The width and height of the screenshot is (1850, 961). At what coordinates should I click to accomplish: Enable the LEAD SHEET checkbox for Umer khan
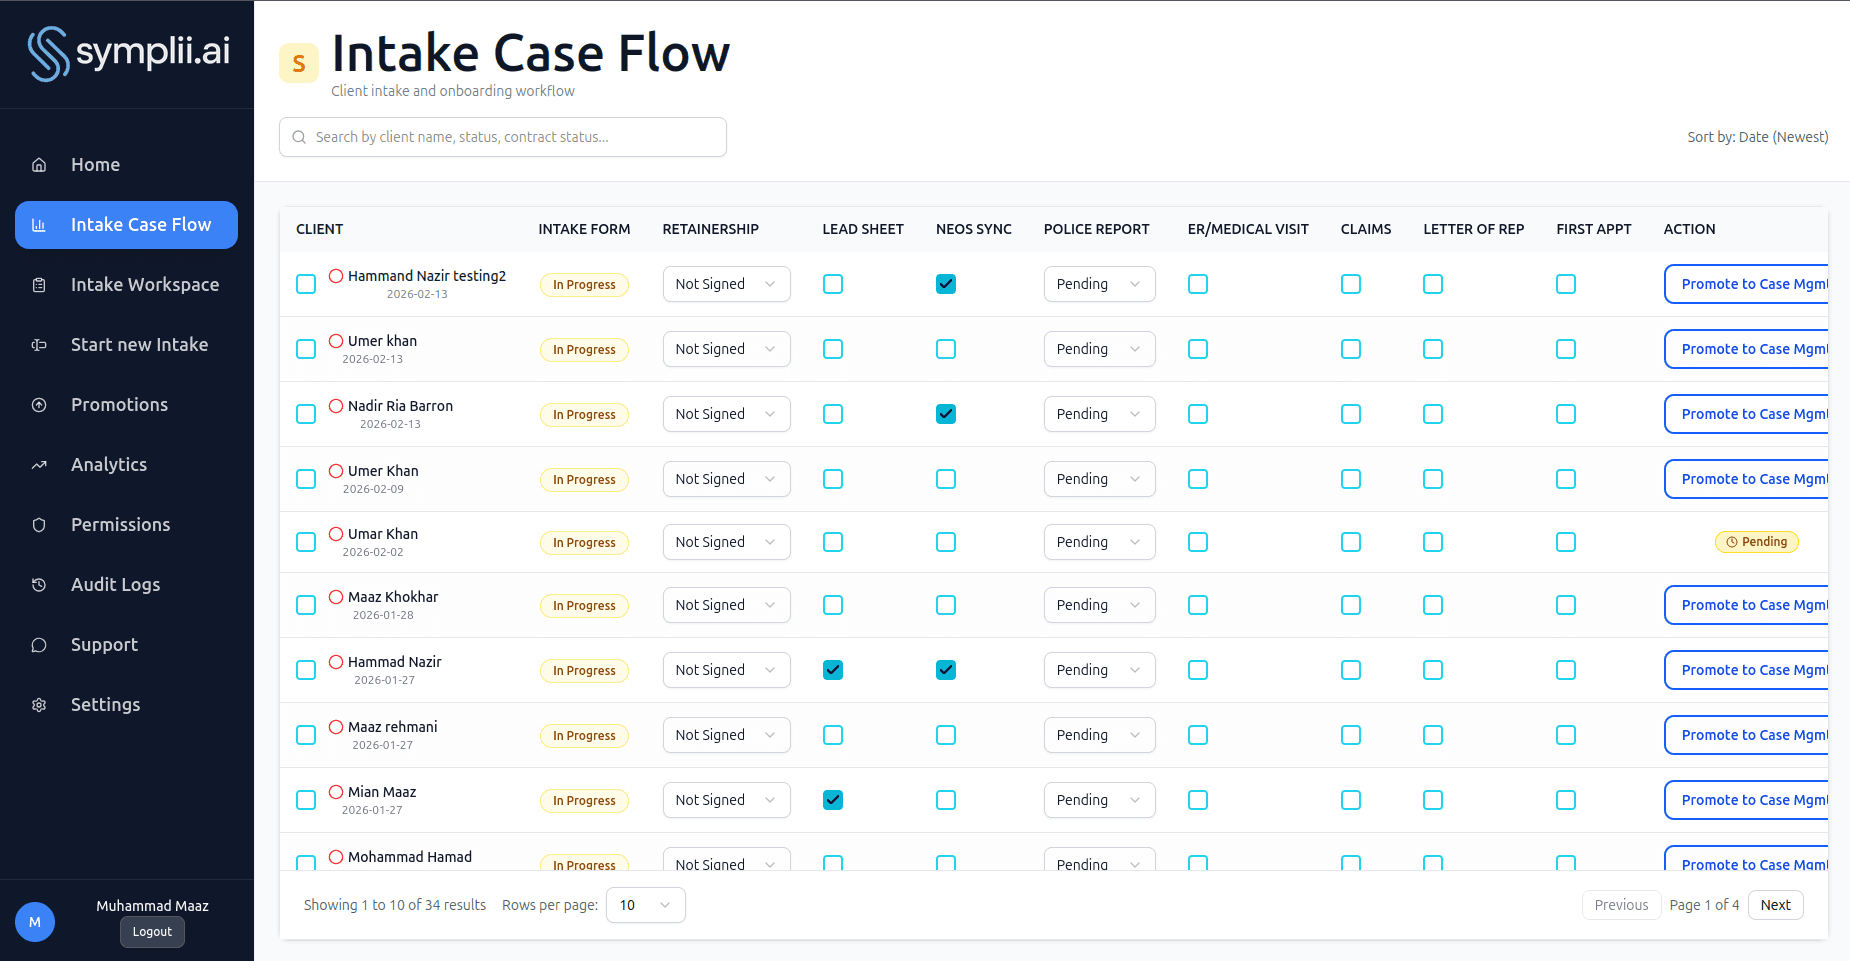point(832,348)
